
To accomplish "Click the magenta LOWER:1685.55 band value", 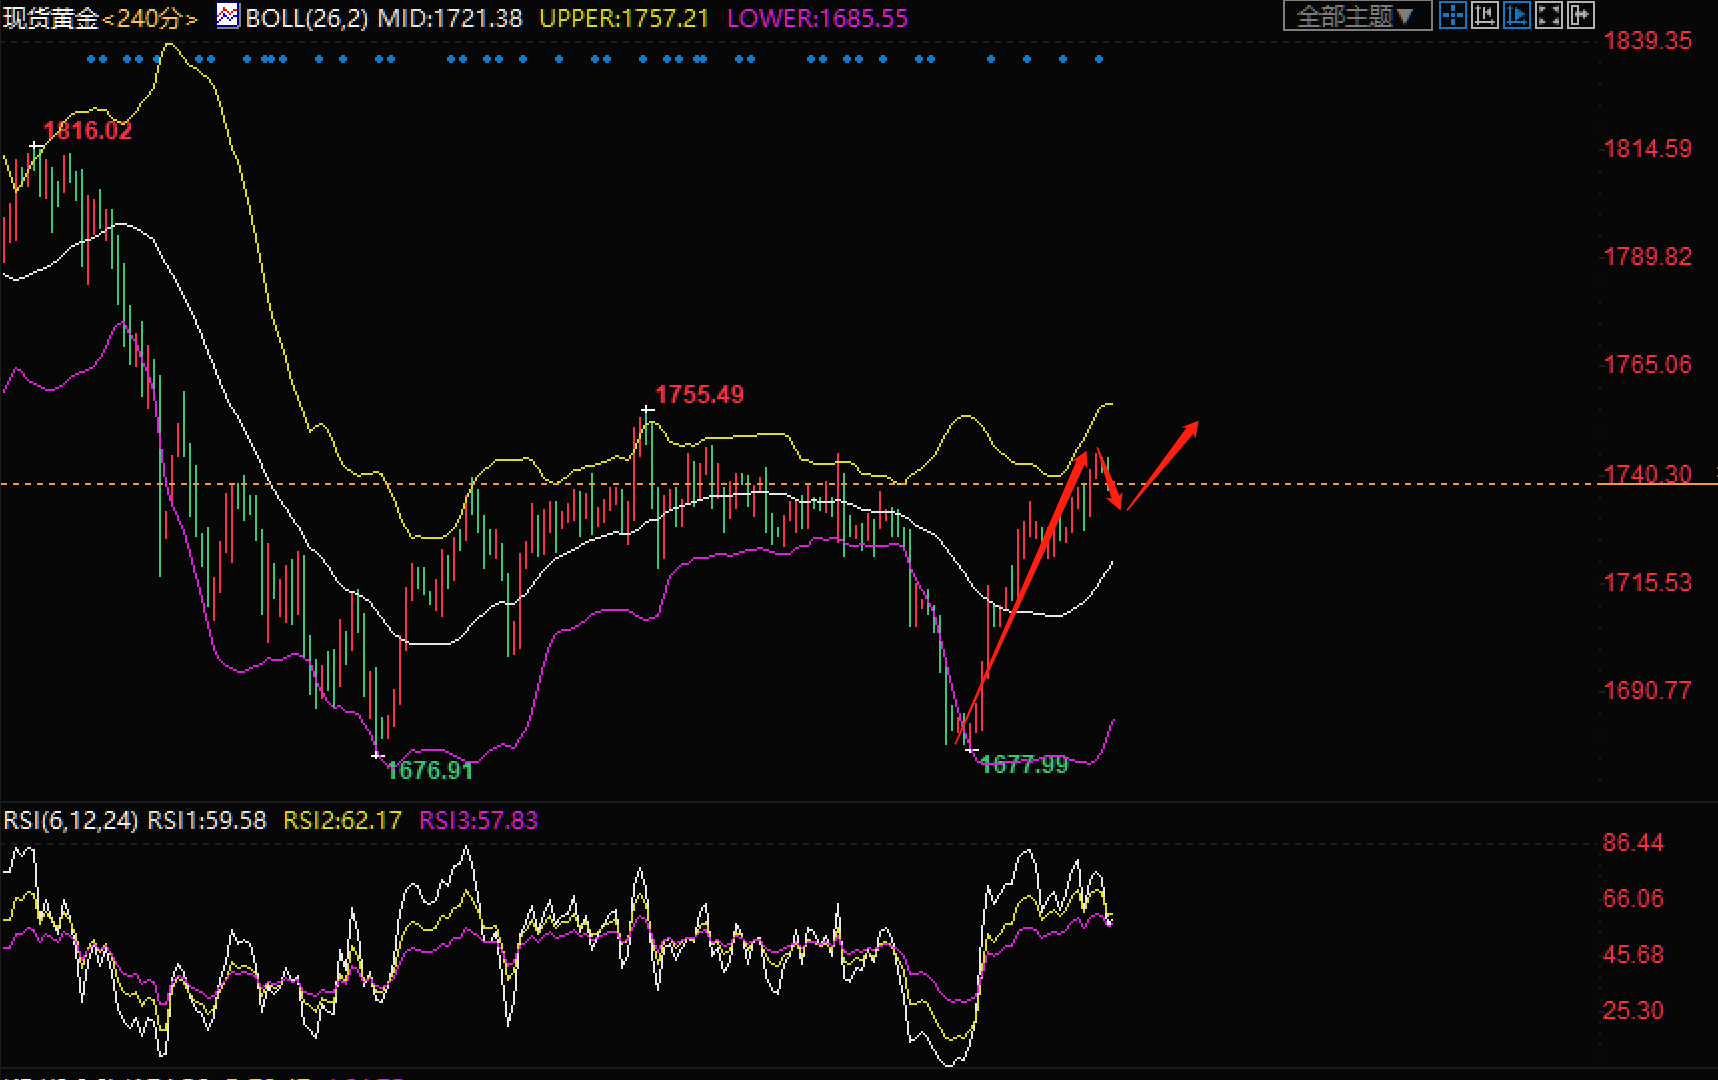I will (817, 19).
